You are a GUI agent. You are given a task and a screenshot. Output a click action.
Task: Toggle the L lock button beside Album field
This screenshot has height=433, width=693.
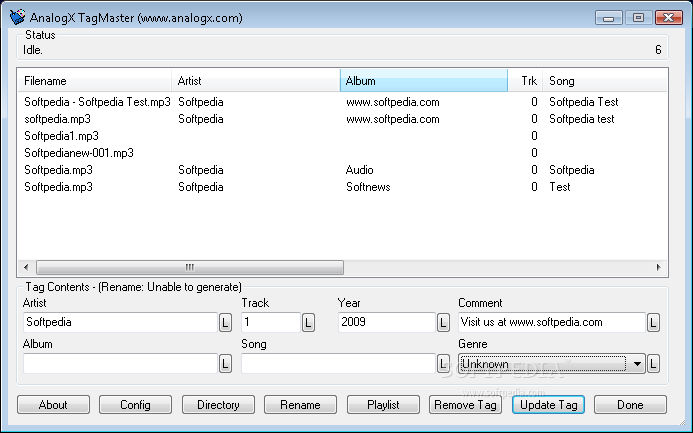225,364
